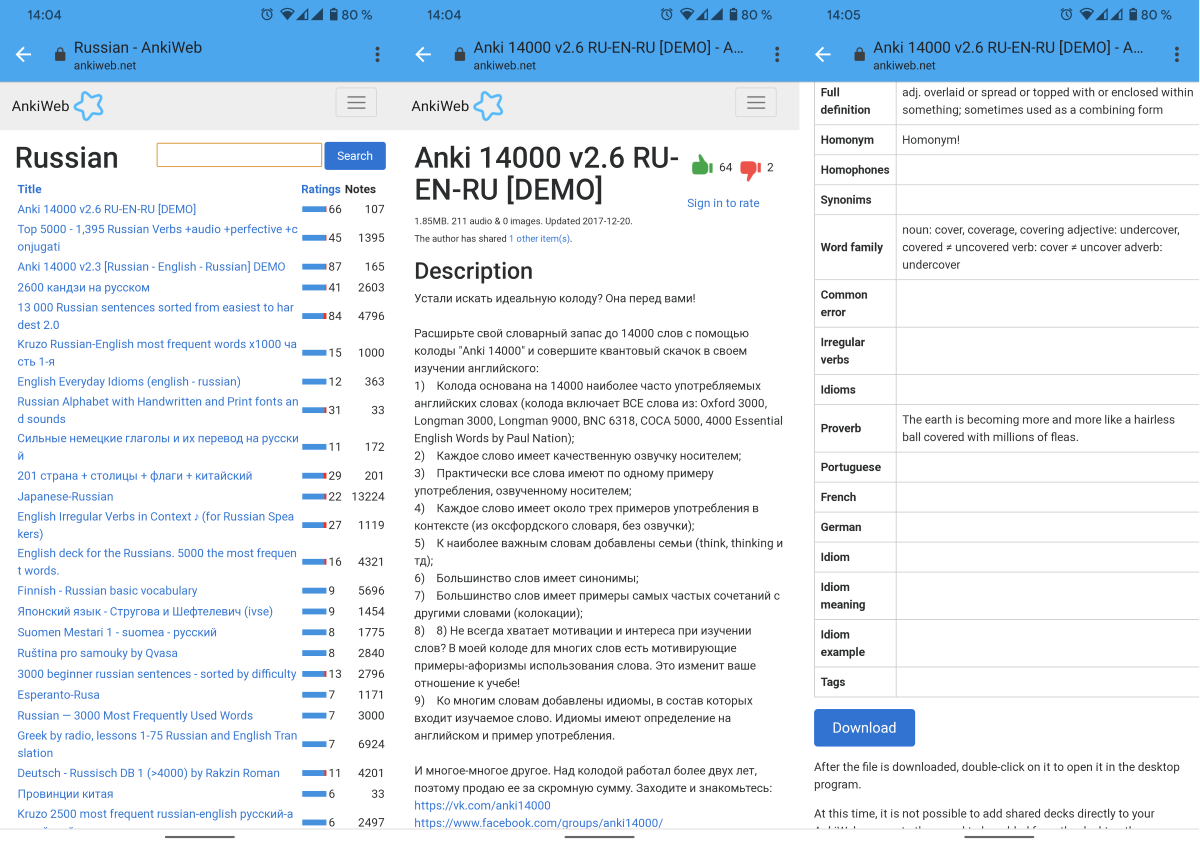Tap lock icon on middle Anki 14000 screen
Image resolution: width=1200 pixels, height=844 pixels.
pyautogui.click(x=460, y=55)
